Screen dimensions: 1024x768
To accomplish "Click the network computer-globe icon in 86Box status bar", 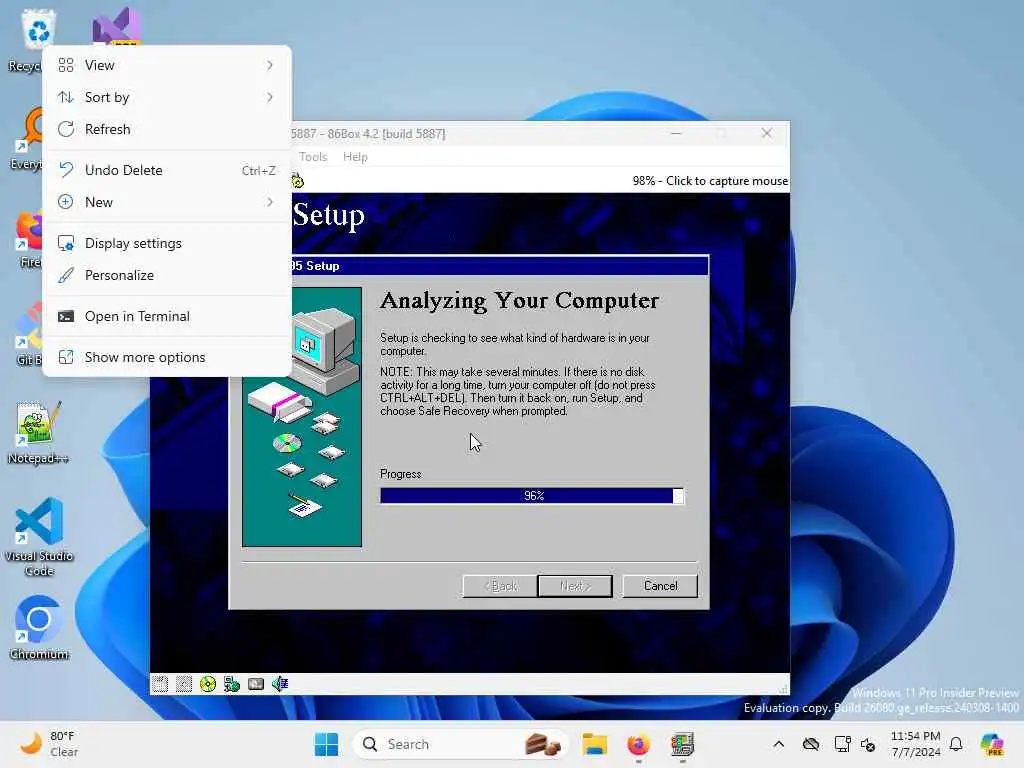I will [x=232, y=684].
